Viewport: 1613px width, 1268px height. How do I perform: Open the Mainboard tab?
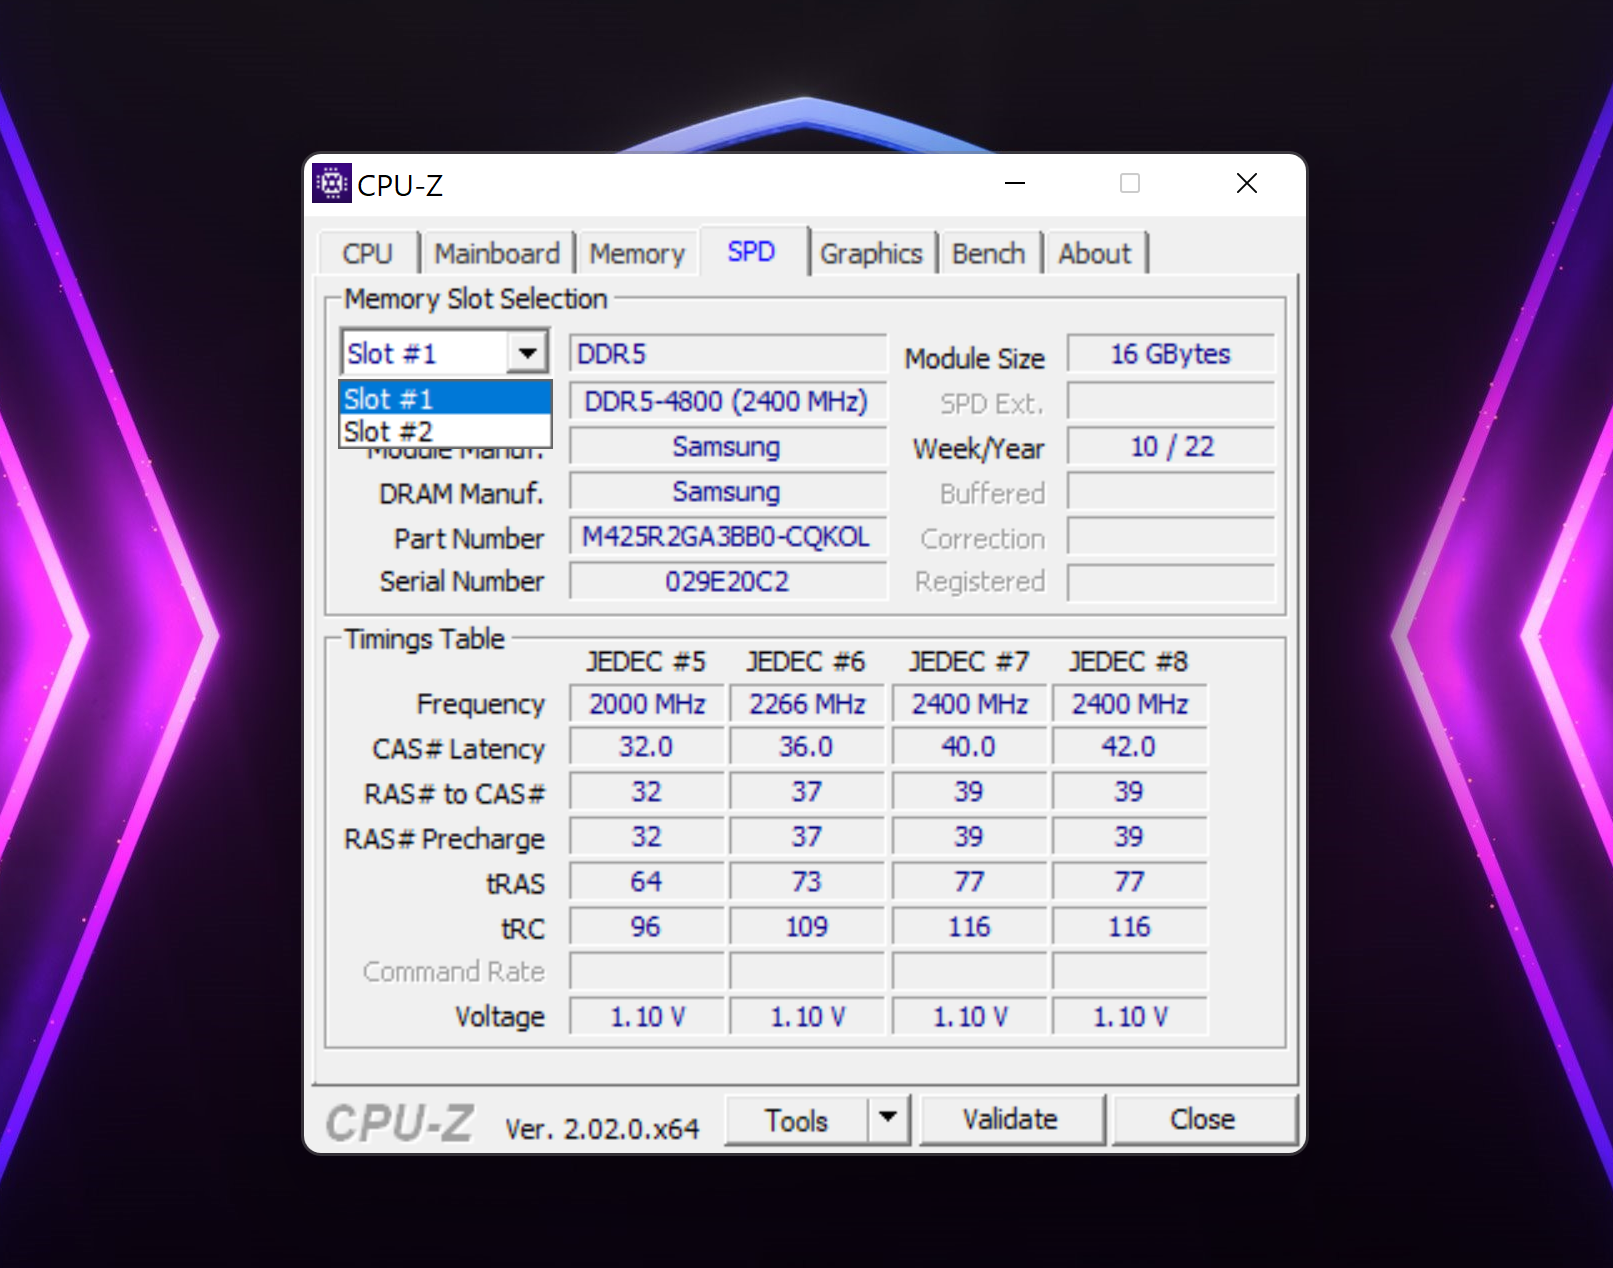(x=497, y=254)
